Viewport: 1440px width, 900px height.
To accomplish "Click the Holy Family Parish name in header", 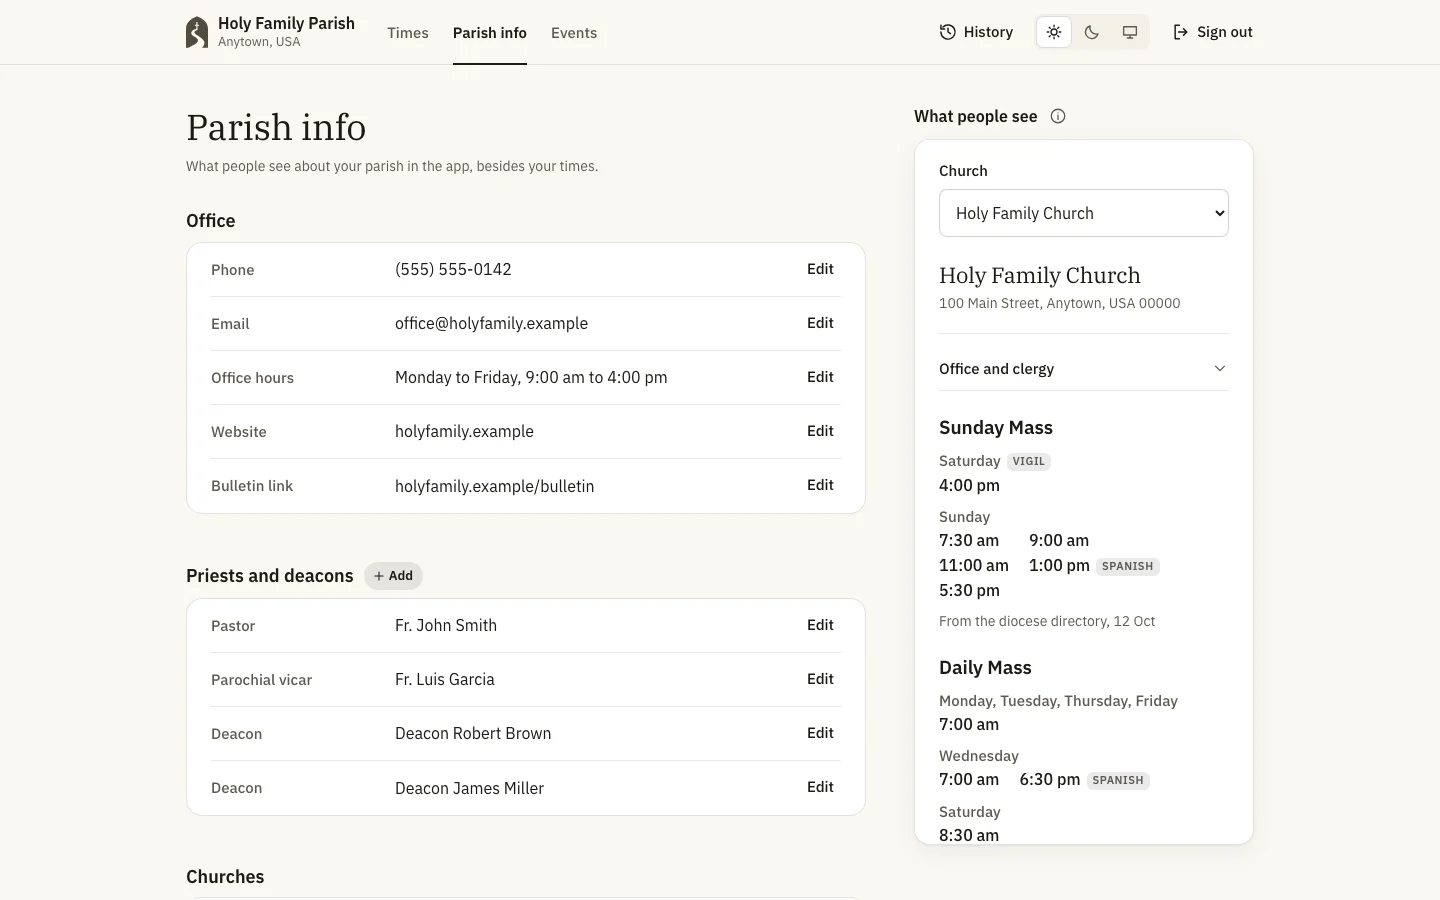I will pyautogui.click(x=286, y=23).
